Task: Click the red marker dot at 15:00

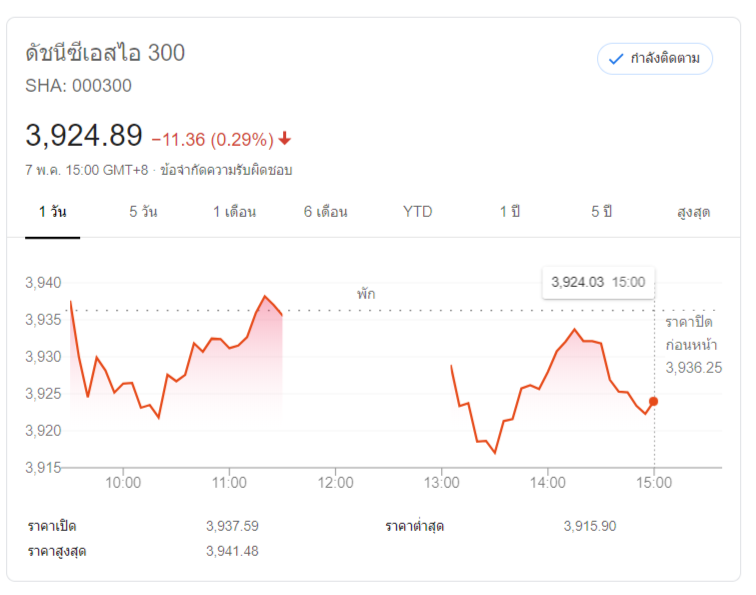Action: [x=654, y=401]
